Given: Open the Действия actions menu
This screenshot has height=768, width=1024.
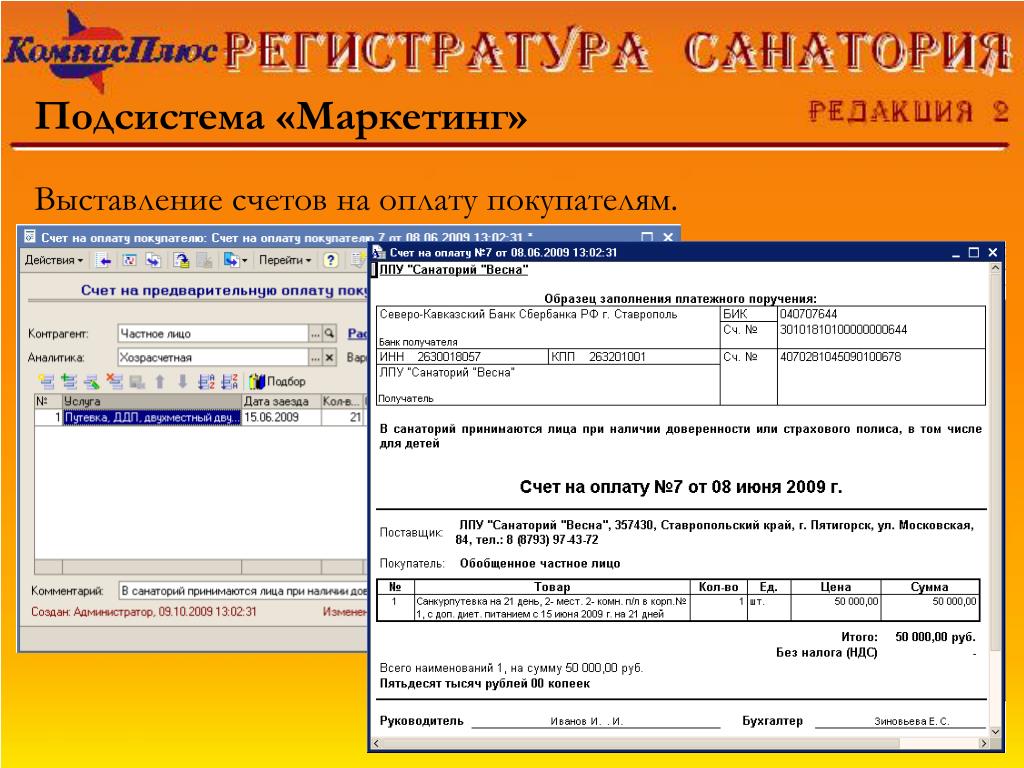Looking at the screenshot, I should point(54,260).
